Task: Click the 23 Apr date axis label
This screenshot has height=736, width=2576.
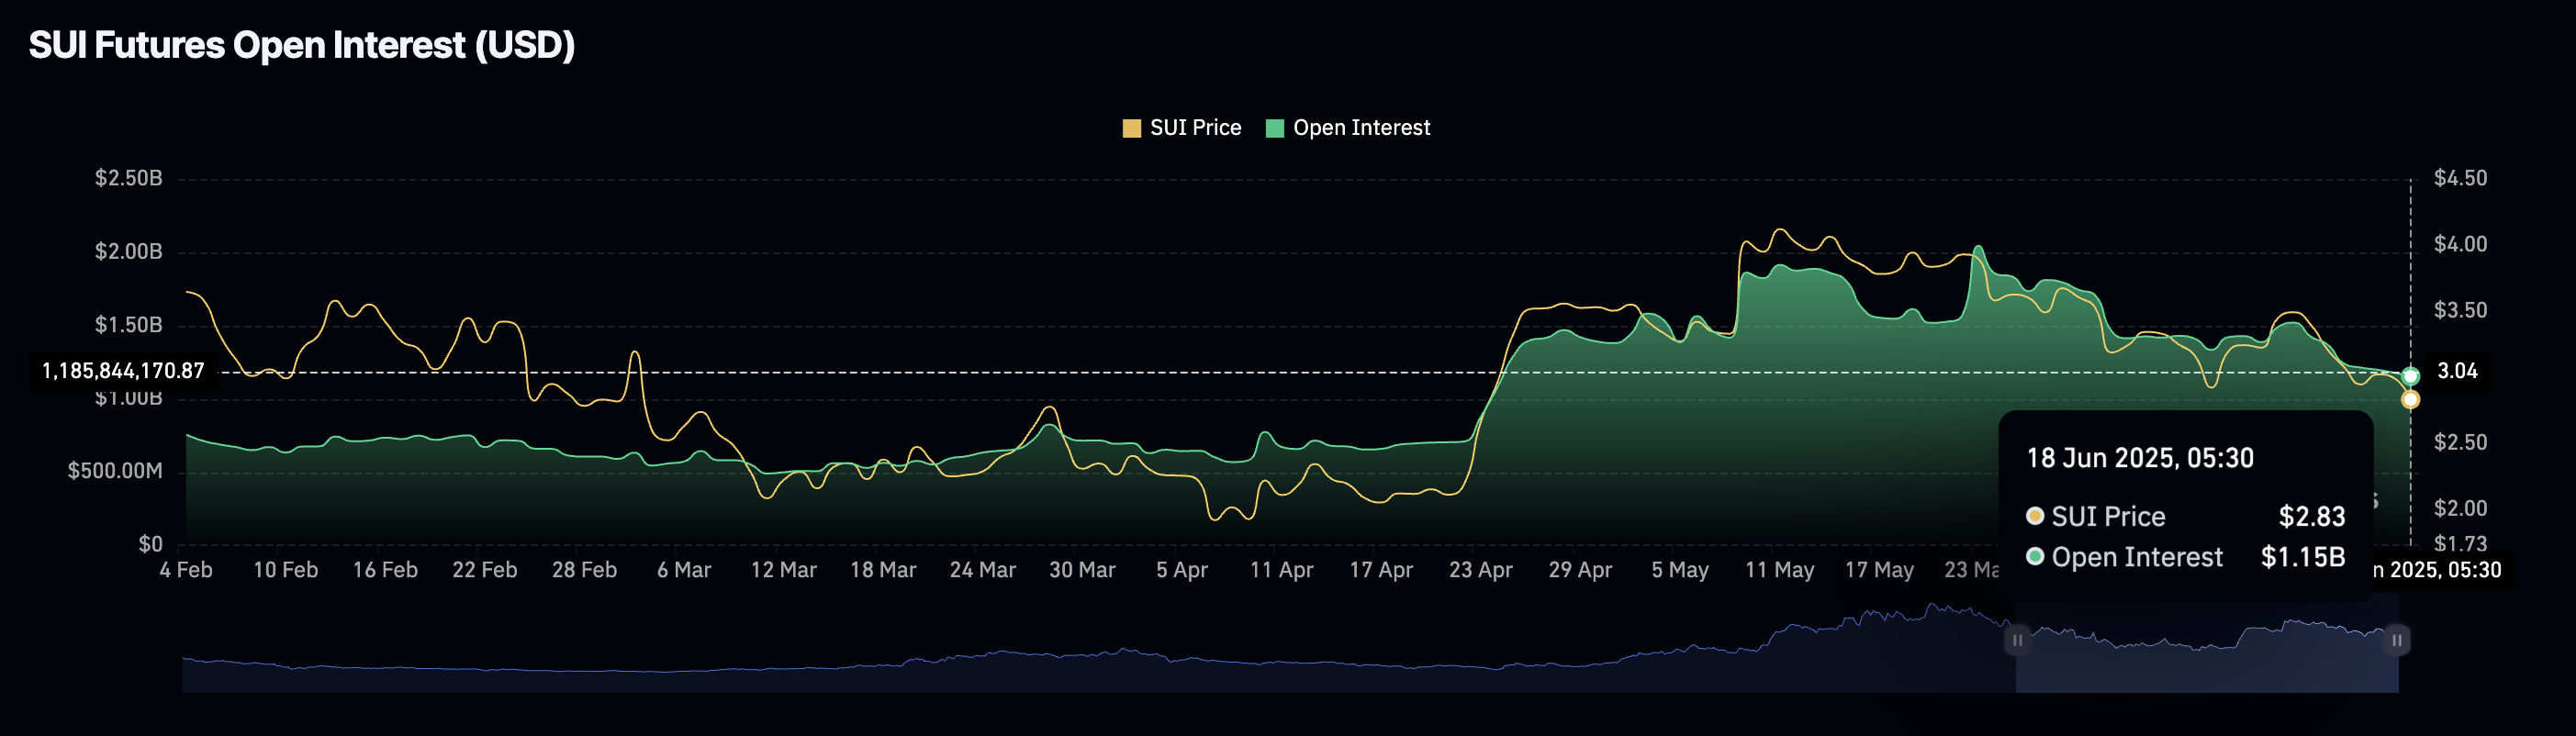Action: (x=1480, y=570)
